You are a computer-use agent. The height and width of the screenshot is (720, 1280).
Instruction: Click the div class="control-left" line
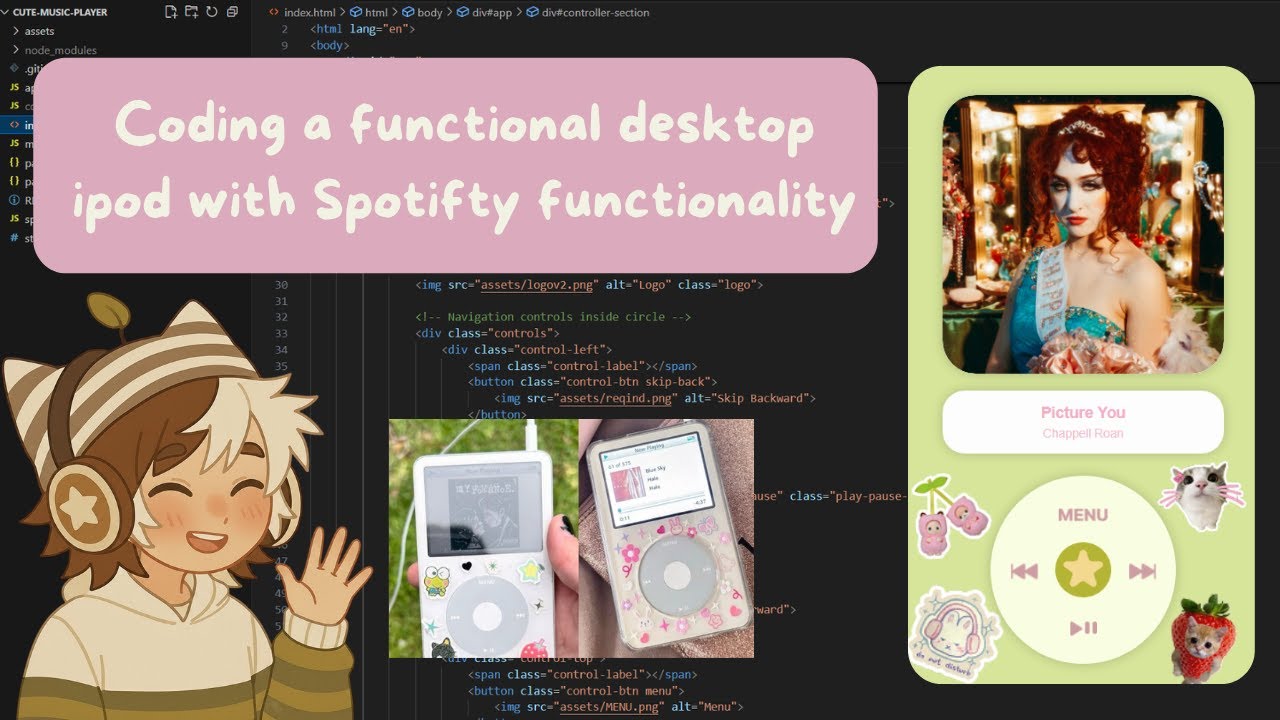pos(526,350)
